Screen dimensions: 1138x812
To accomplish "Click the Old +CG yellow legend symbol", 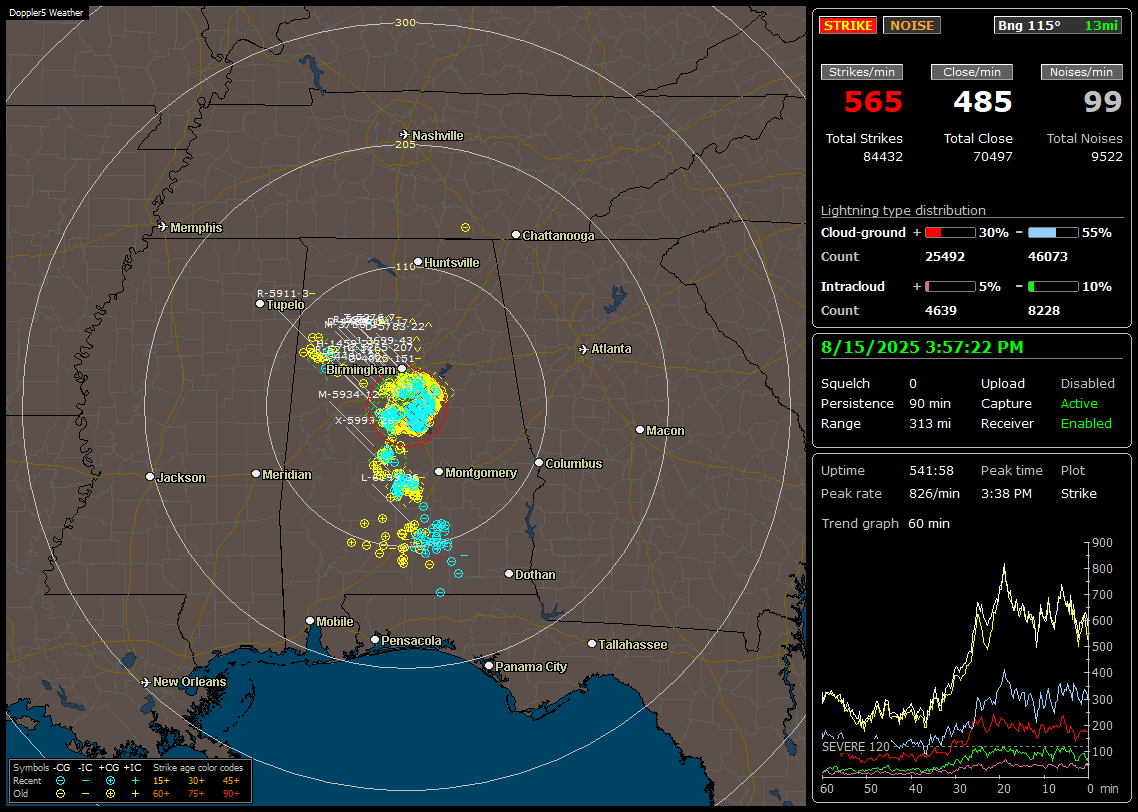I will pyautogui.click(x=110, y=794).
